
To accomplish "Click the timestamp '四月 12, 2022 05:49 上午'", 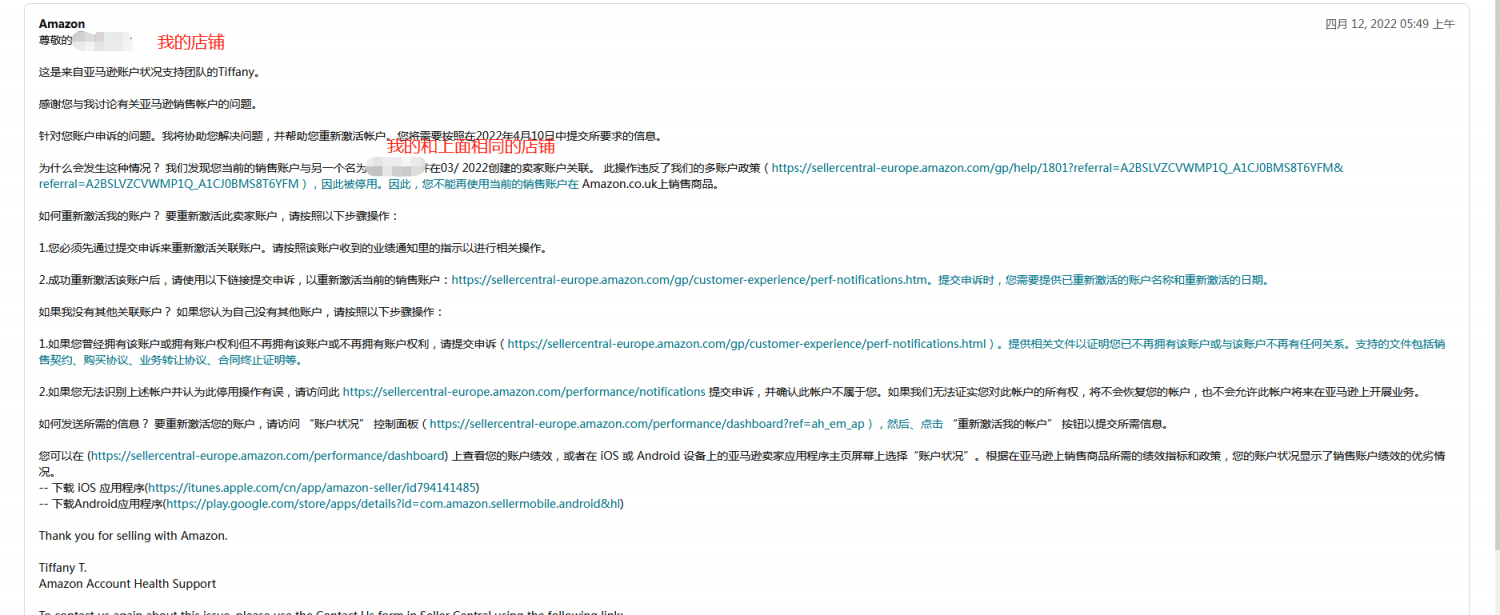I will coord(1390,24).
